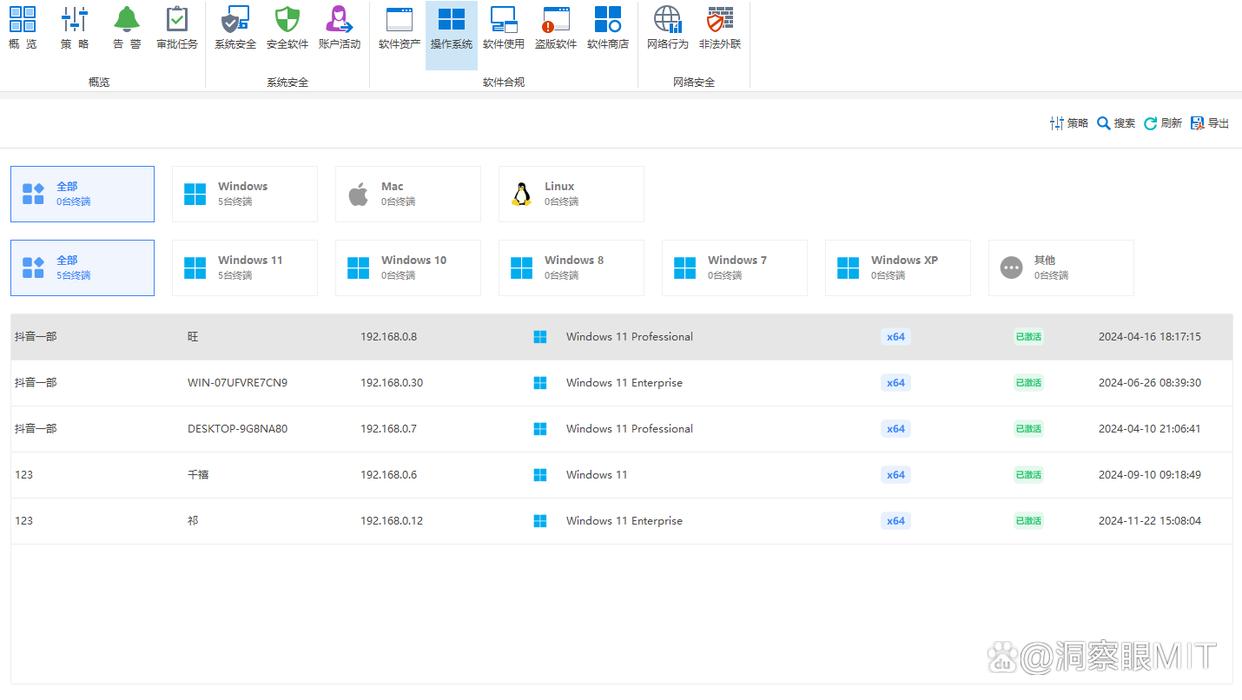Click the timestamp 2024-11-22 15:08:04
Viewport: 1242px width, 700px height.
[x=1150, y=521]
